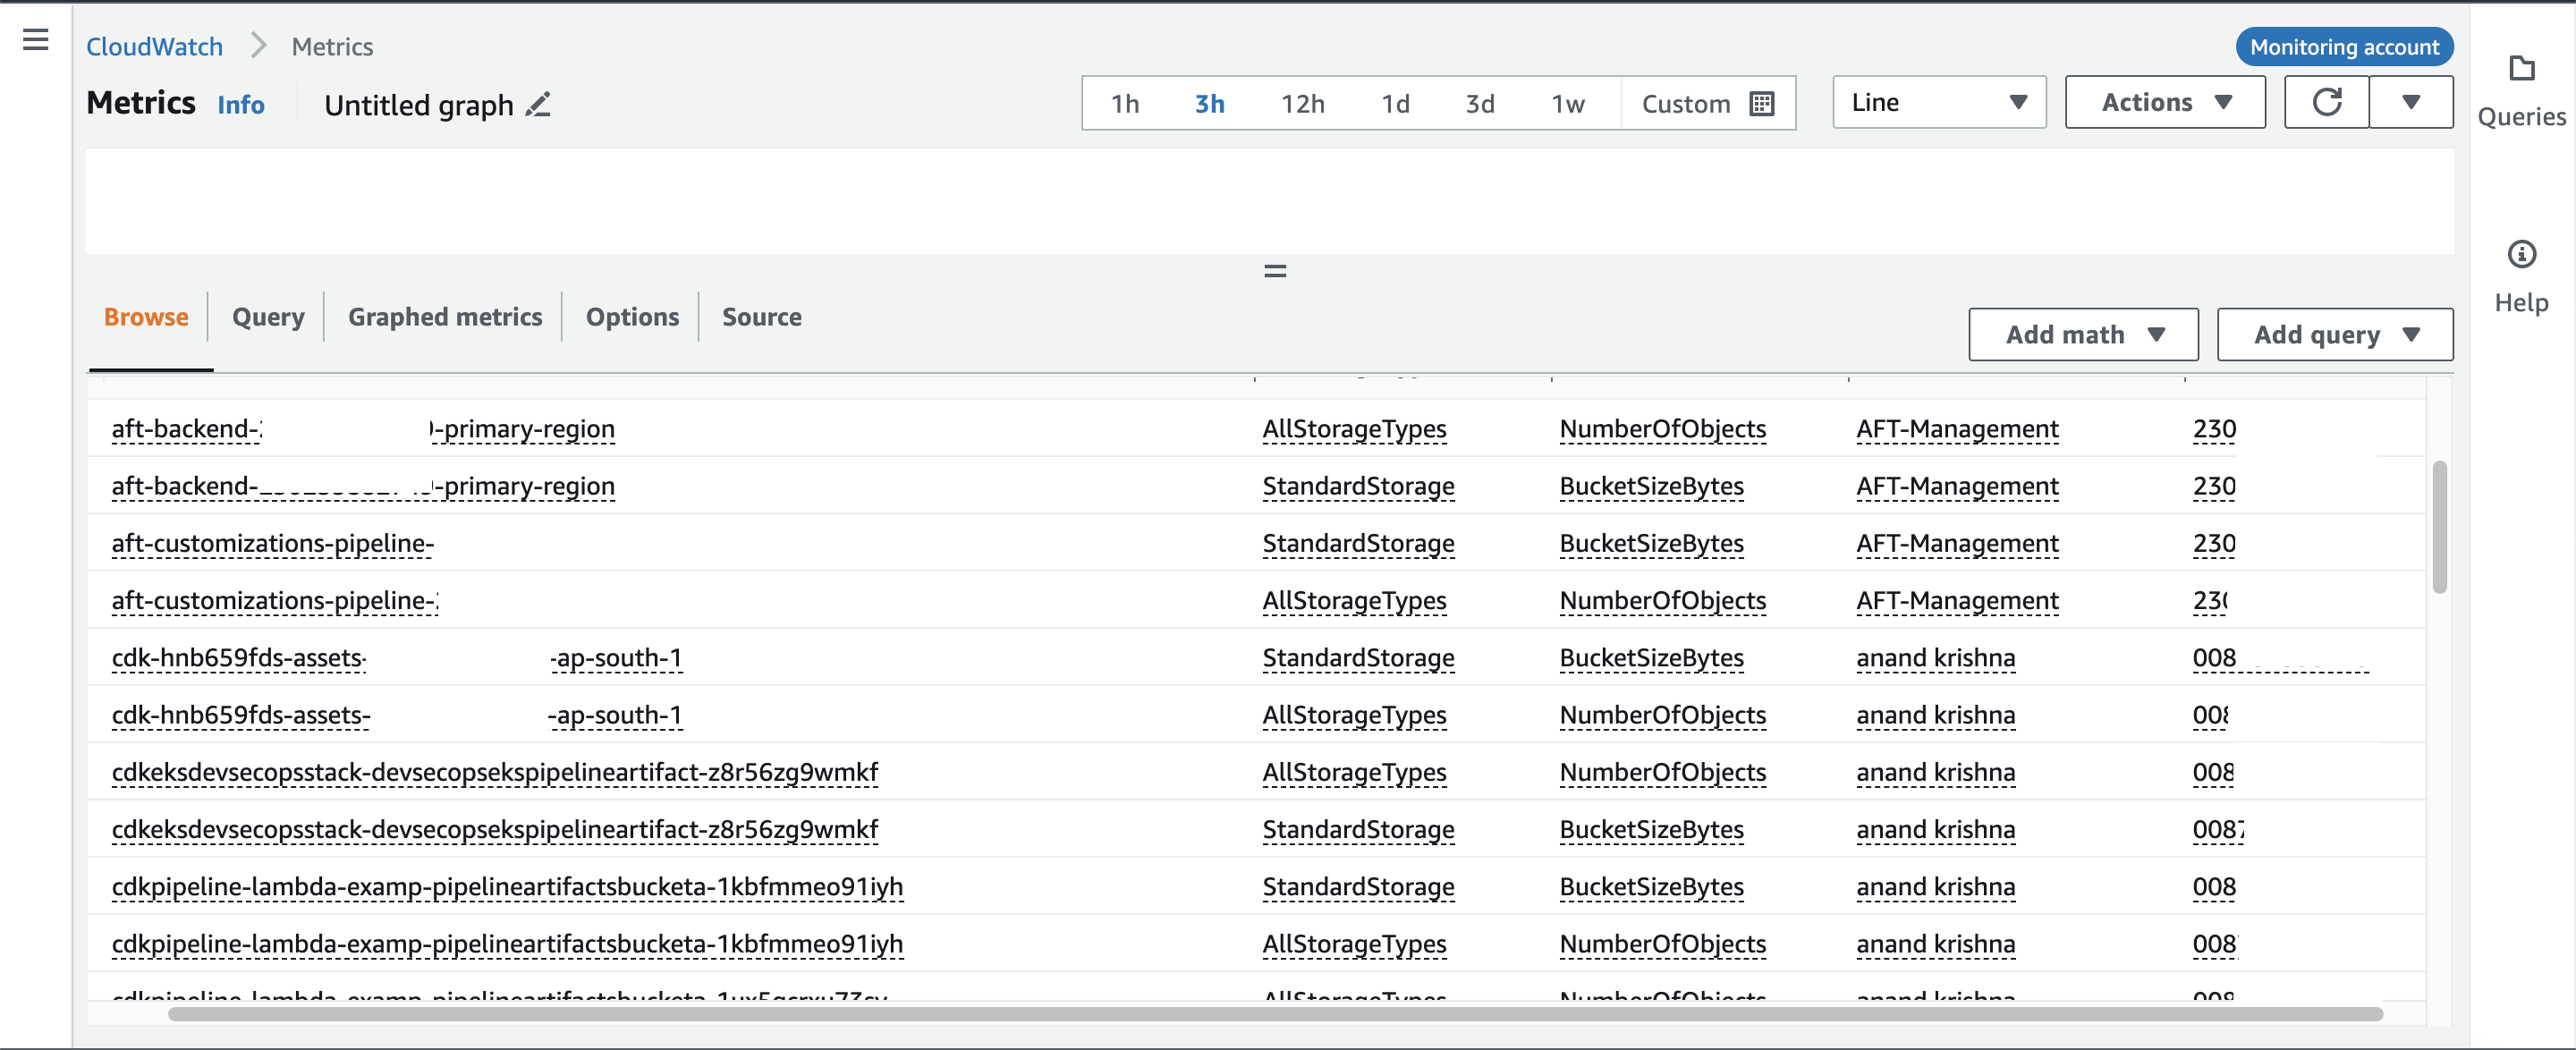Open the Metrics Info link
2576x1050 pixels.
(x=240, y=104)
